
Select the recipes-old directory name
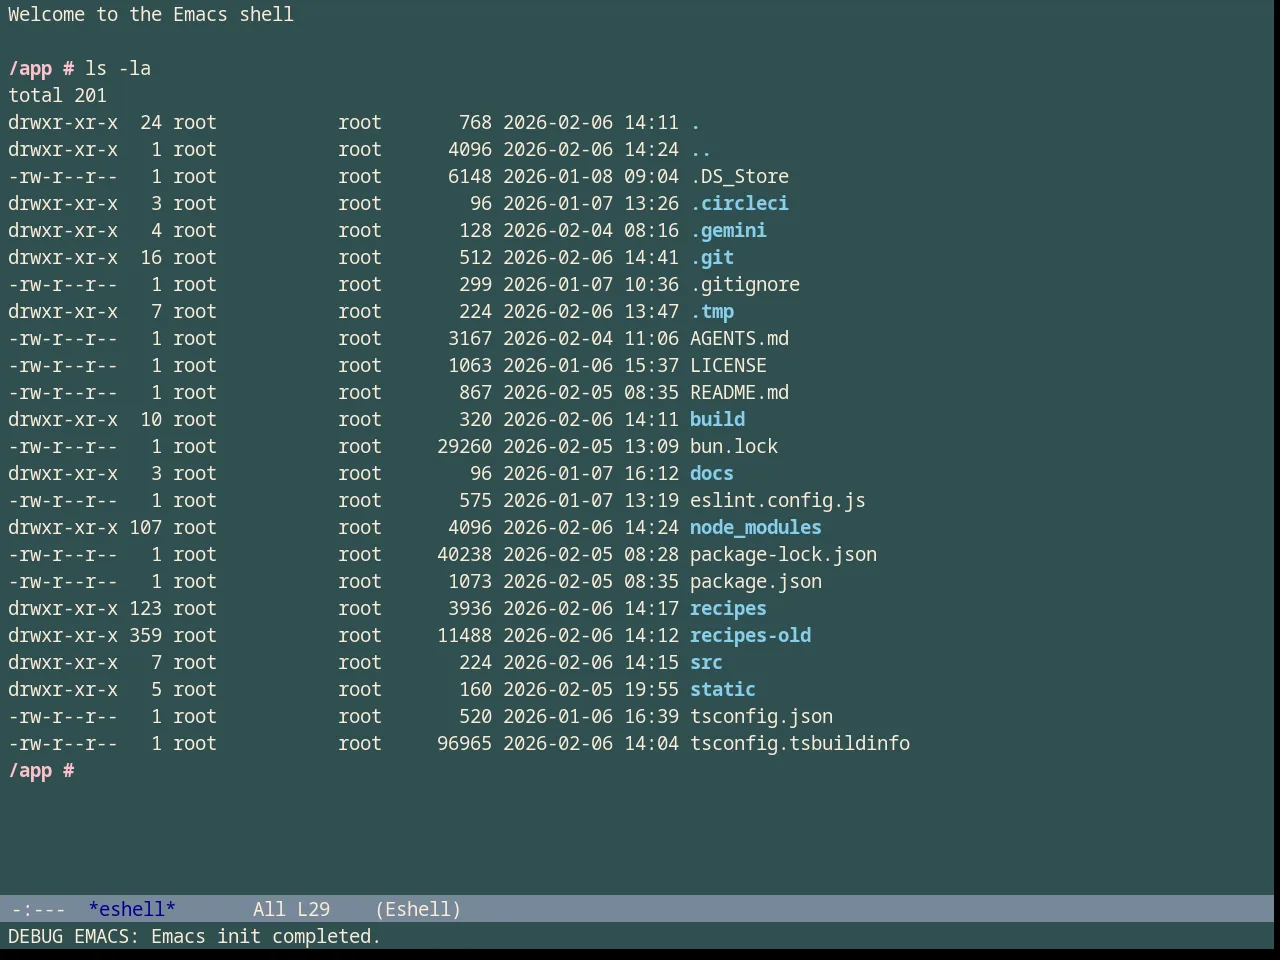tap(750, 635)
